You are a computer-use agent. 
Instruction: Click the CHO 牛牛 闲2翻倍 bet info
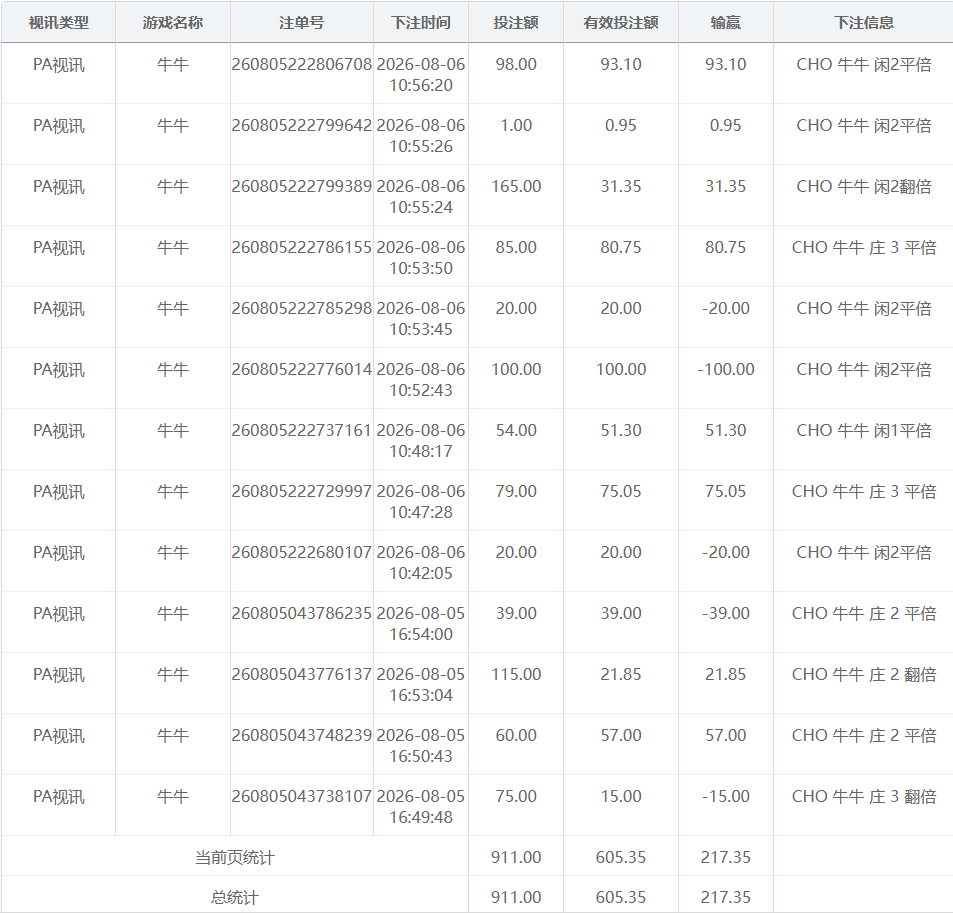click(864, 187)
